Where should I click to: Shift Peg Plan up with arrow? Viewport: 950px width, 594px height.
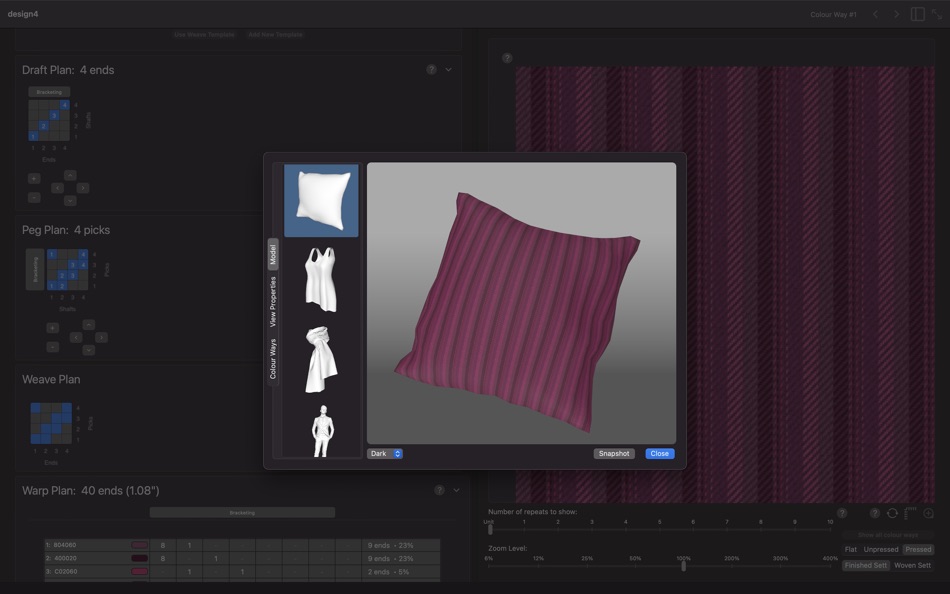(x=88, y=324)
